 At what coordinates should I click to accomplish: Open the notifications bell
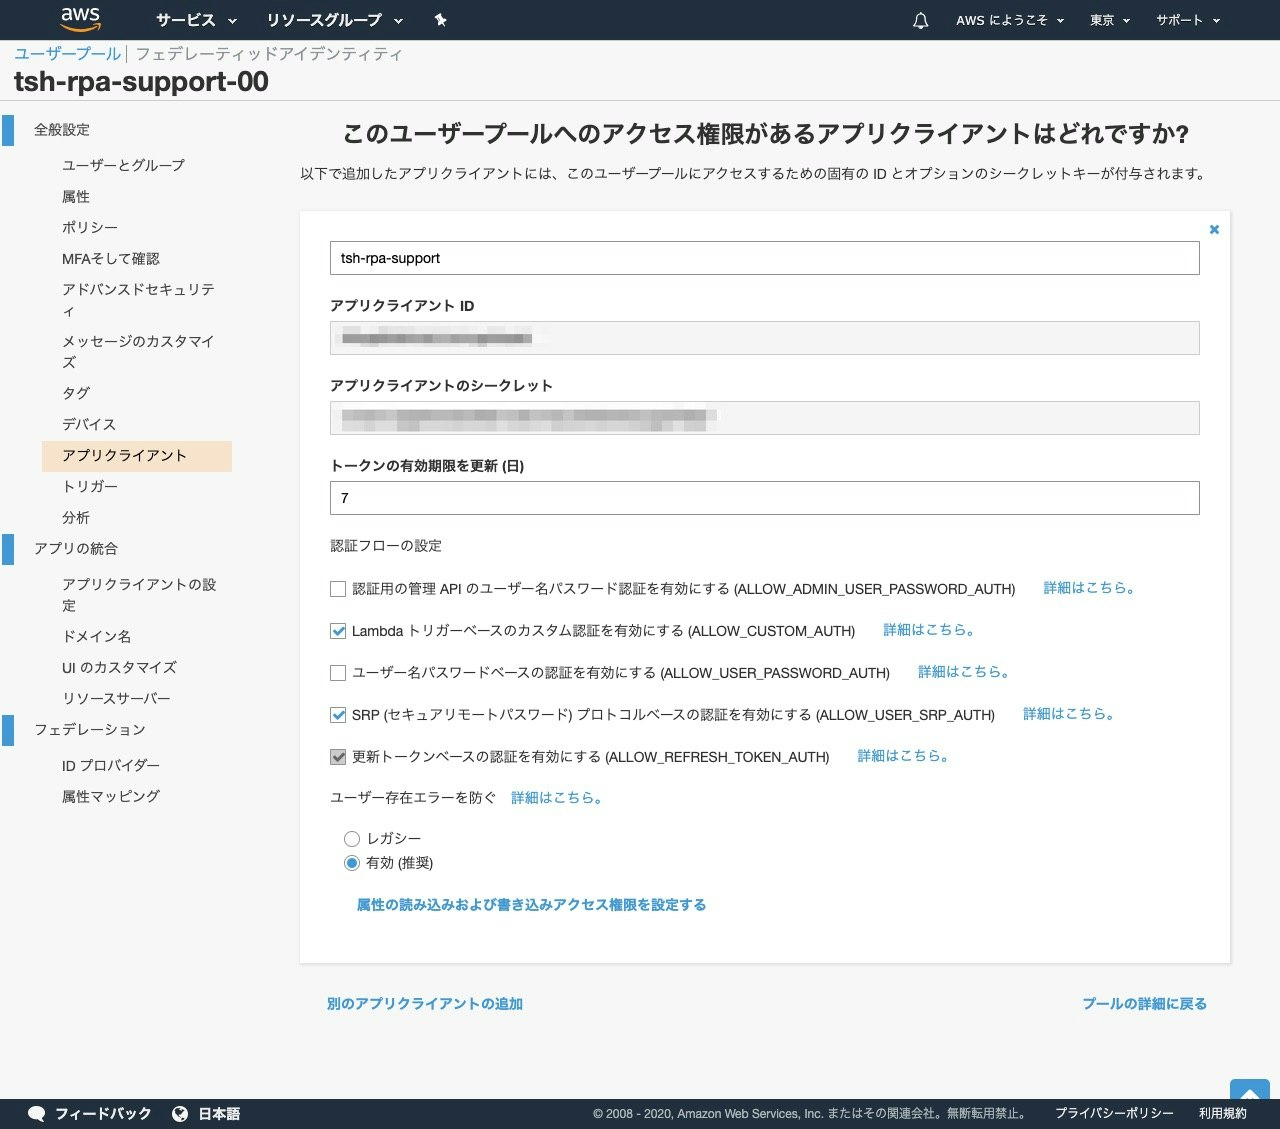(921, 20)
